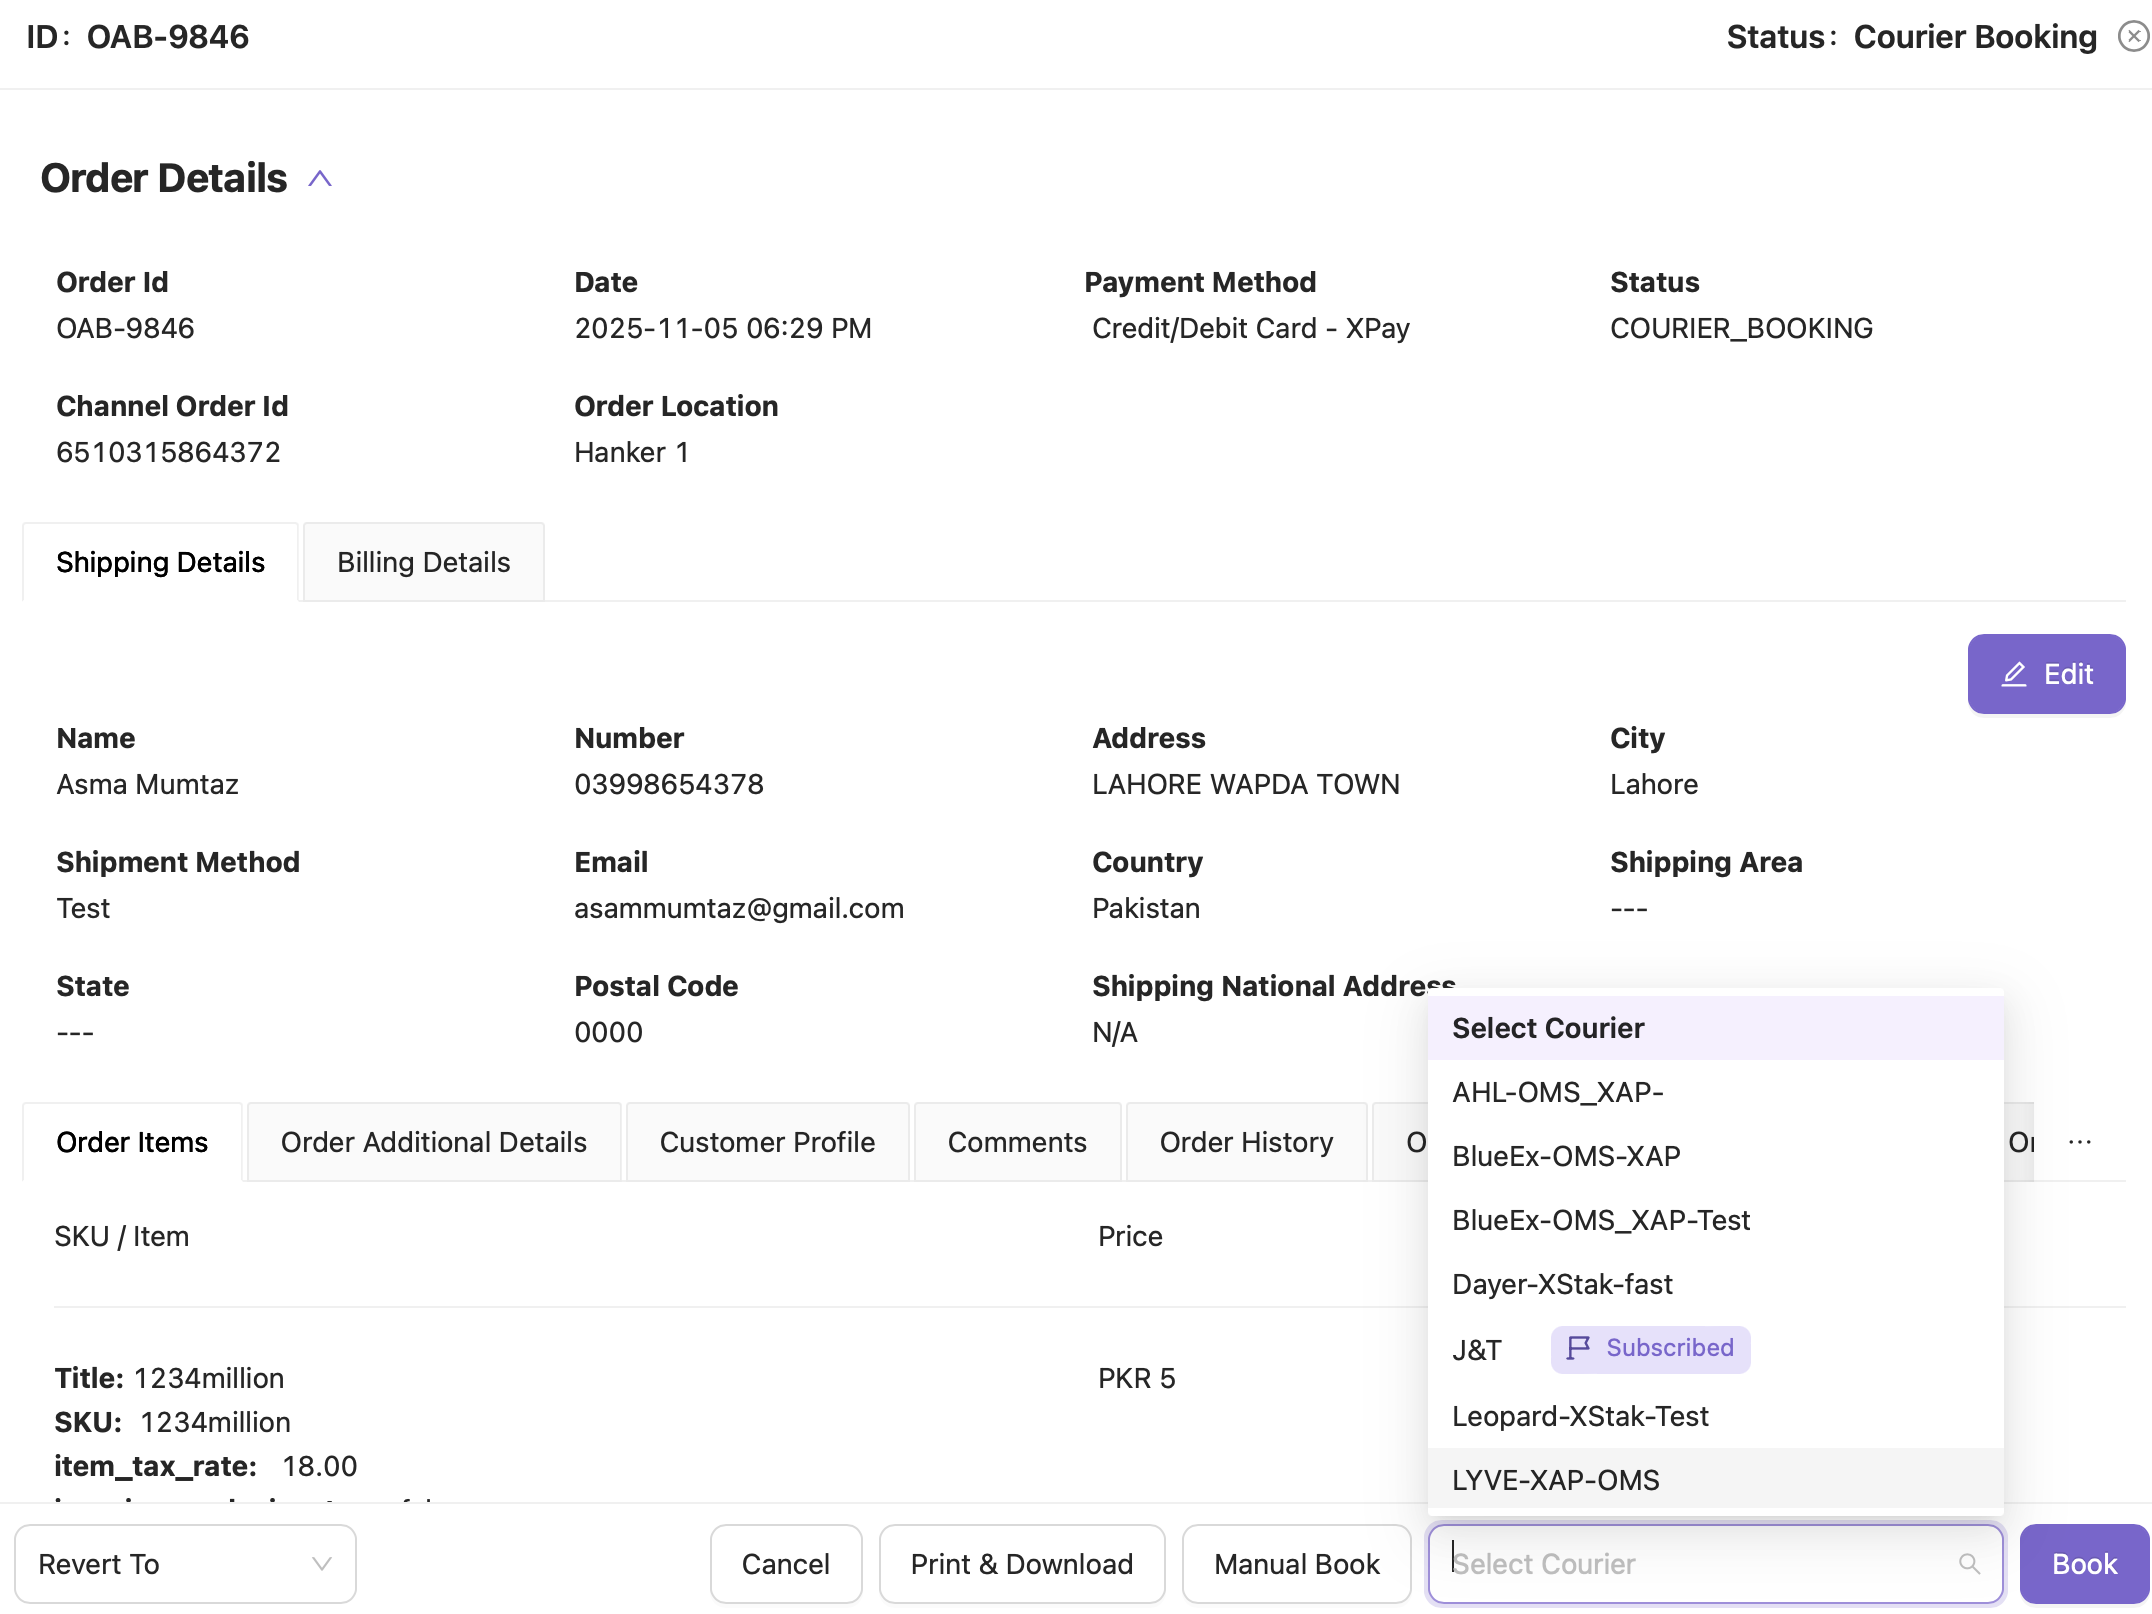This screenshot has width=2152, height=1614.
Task: Choose BlueEx-OMS_XAP-Test courier option
Action: tap(1716, 1220)
